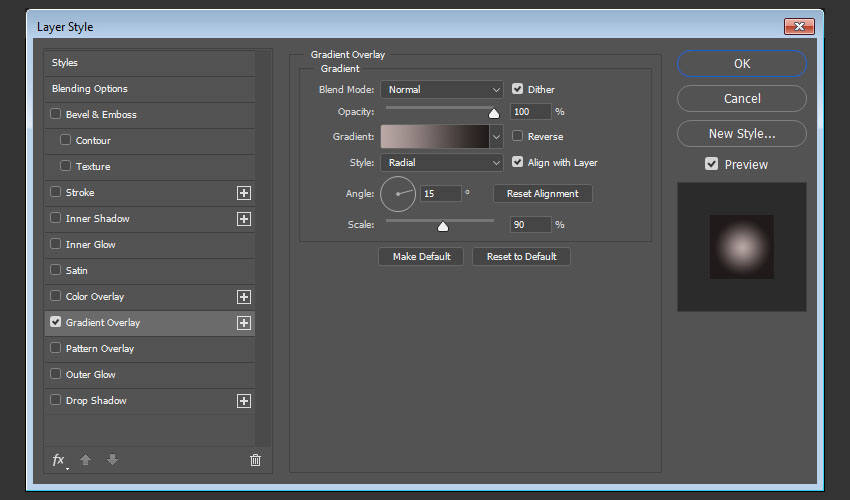850x500 pixels.
Task: Click the plus icon beside Color Overlay
Action: (243, 297)
